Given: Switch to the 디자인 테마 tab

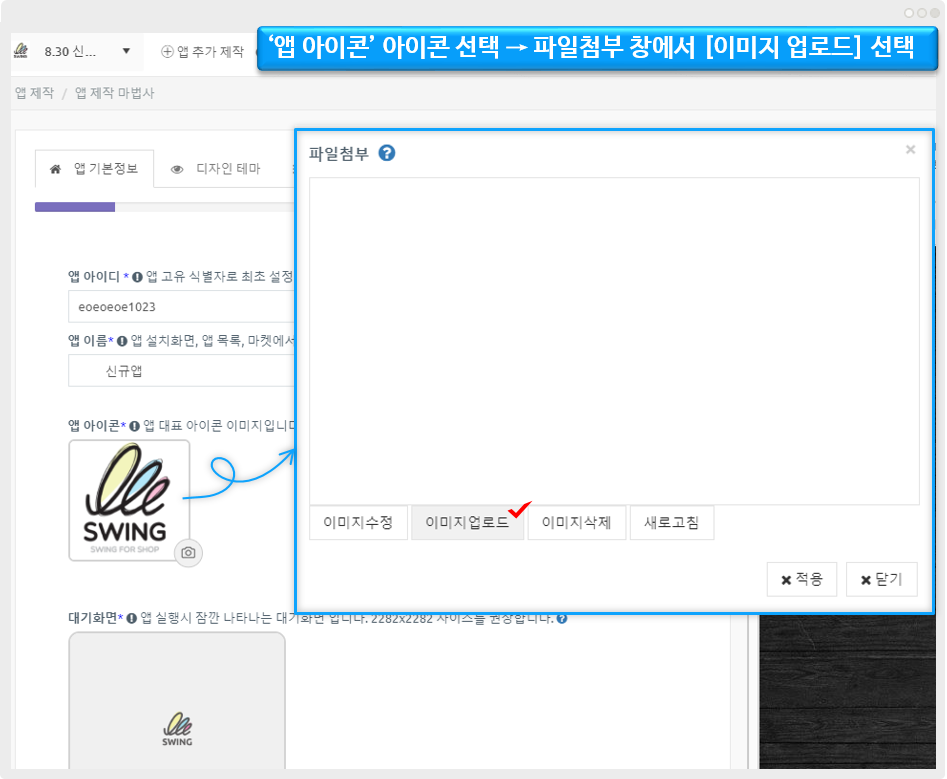Looking at the screenshot, I should tap(216, 169).
